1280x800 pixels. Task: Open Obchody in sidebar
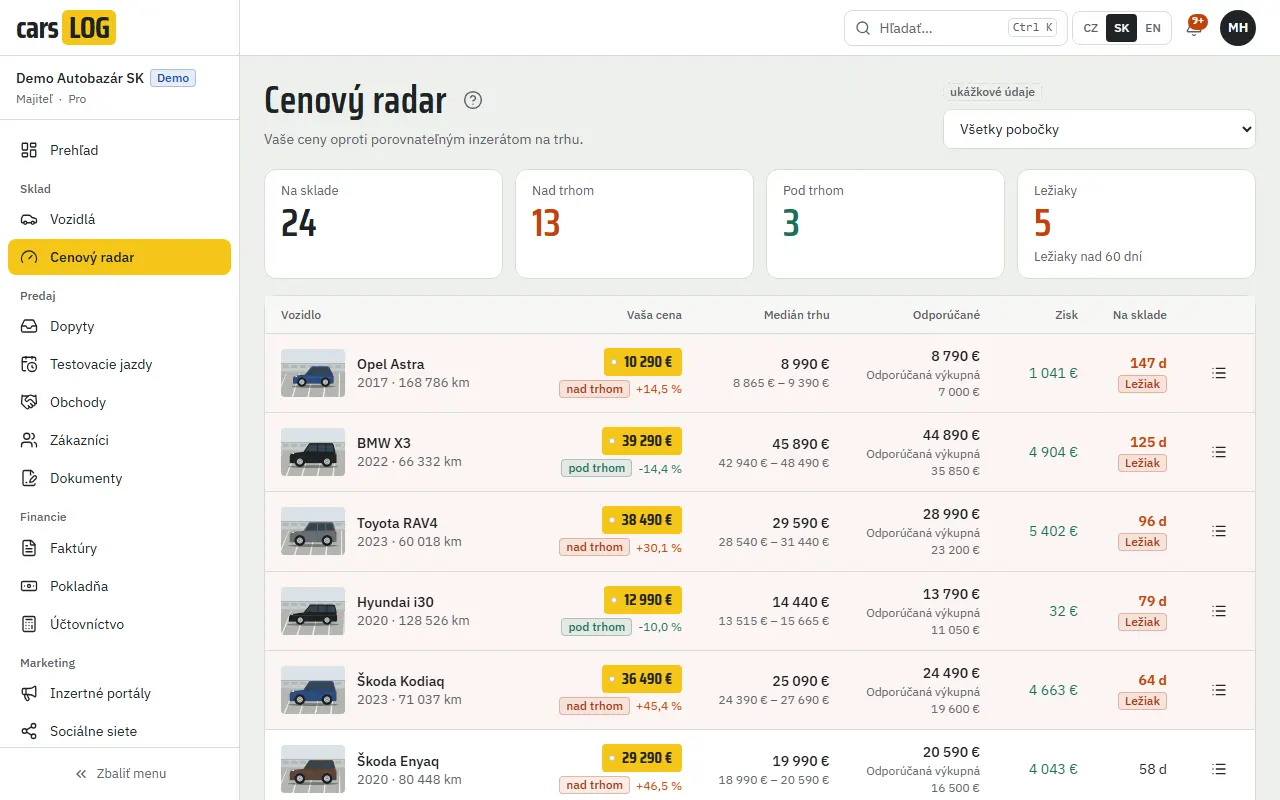(119, 402)
